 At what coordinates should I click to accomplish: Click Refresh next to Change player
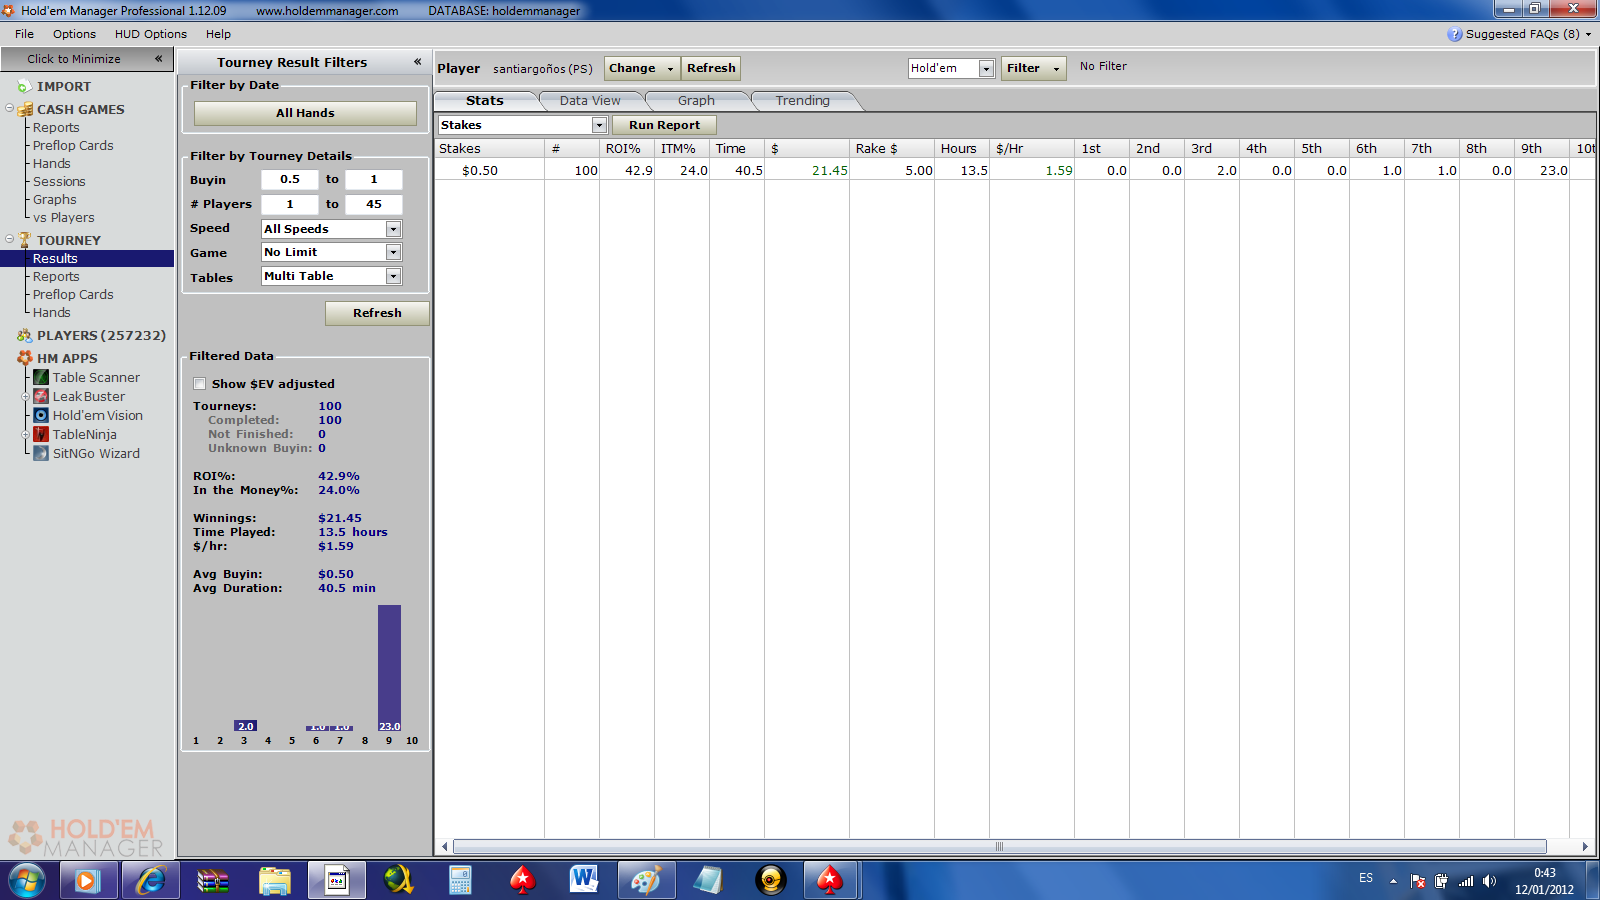pos(711,68)
